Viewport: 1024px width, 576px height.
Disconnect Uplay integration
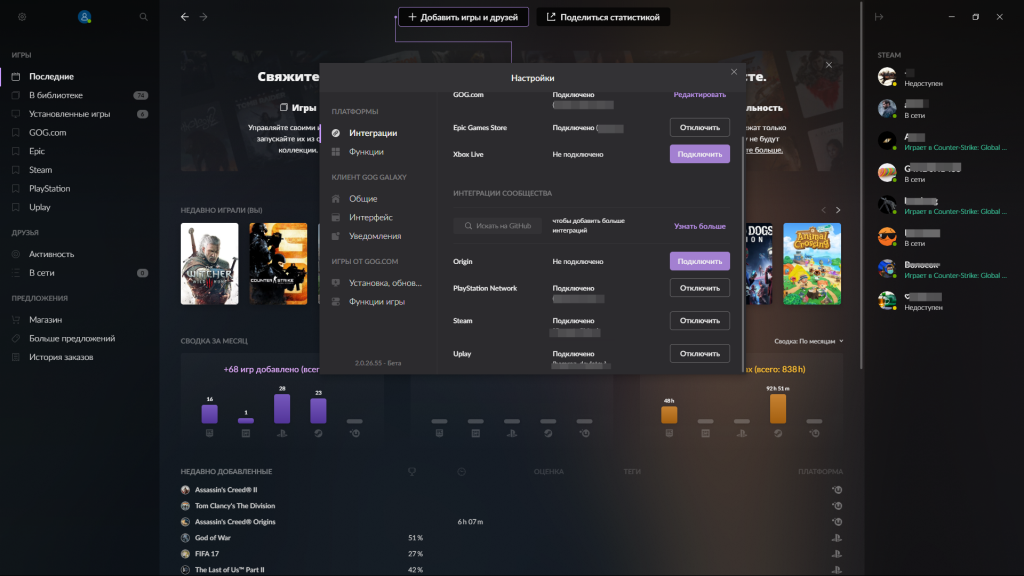(x=699, y=354)
